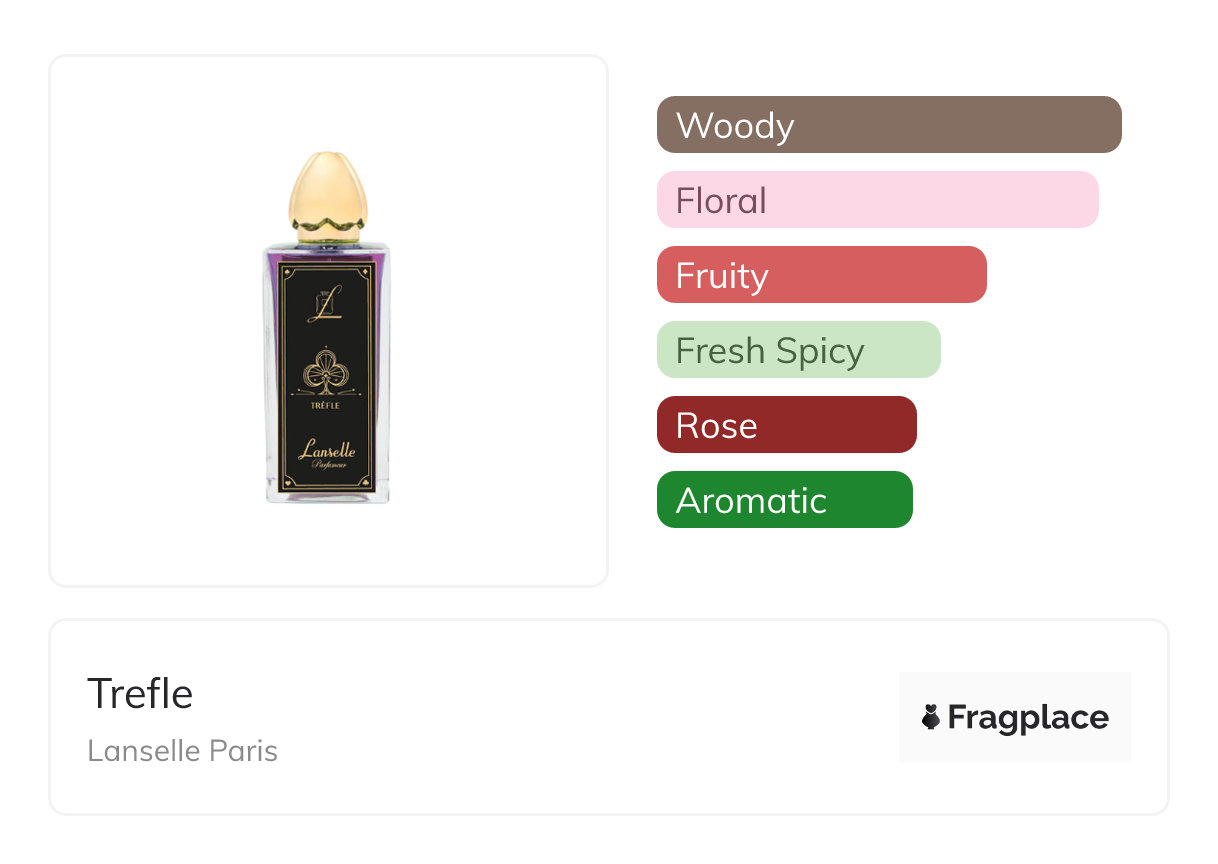Image resolution: width=1218 pixels, height=864 pixels.
Task: Choose the green Aromatic accord bar
Action: click(784, 500)
